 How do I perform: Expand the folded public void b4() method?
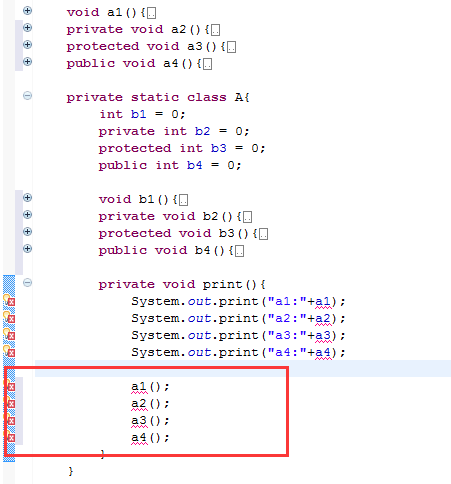pos(27,249)
